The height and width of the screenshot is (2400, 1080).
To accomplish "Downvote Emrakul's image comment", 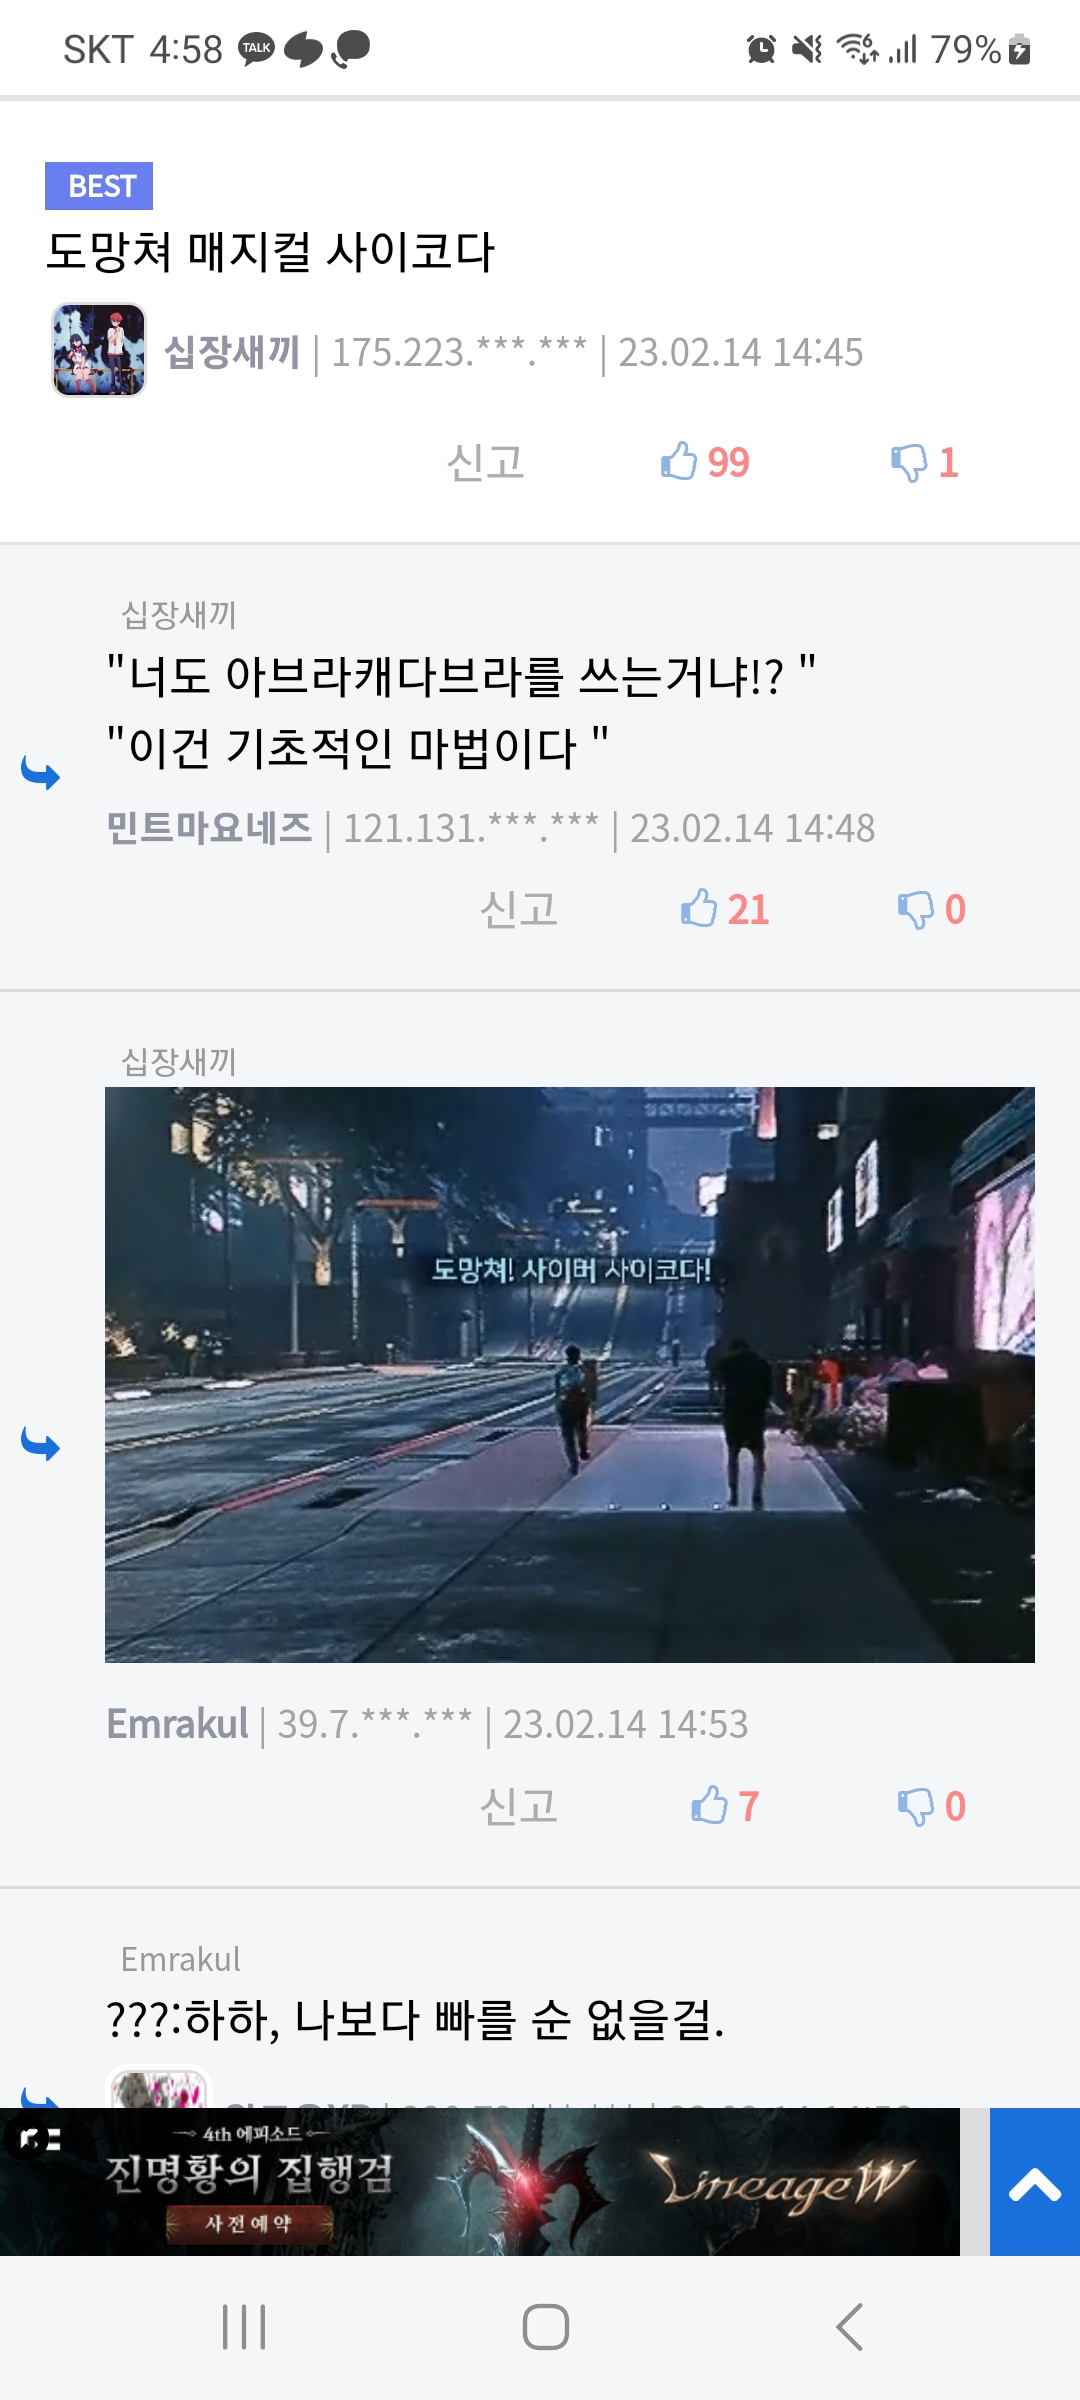I will (x=931, y=1806).
